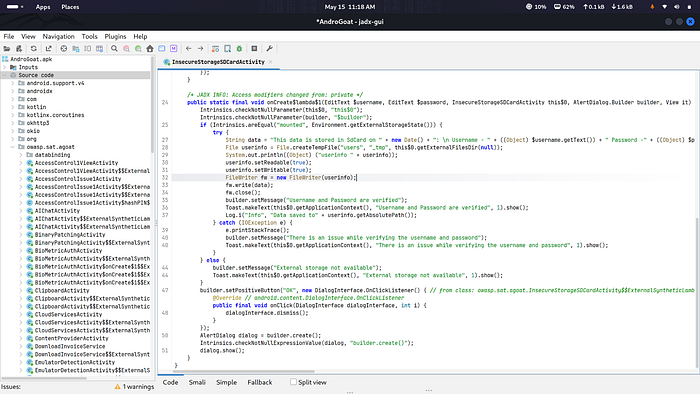The width and height of the screenshot is (700, 394).
Task: Expand the kotlinx.coroutines package
Action: click(x=13, y=115)
